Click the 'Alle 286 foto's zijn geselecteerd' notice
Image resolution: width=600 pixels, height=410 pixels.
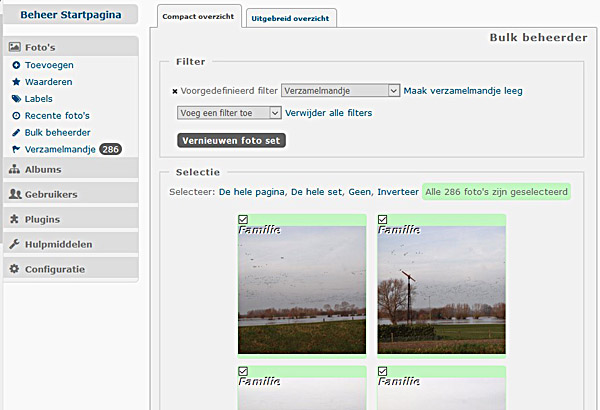(x=496, y=192)
